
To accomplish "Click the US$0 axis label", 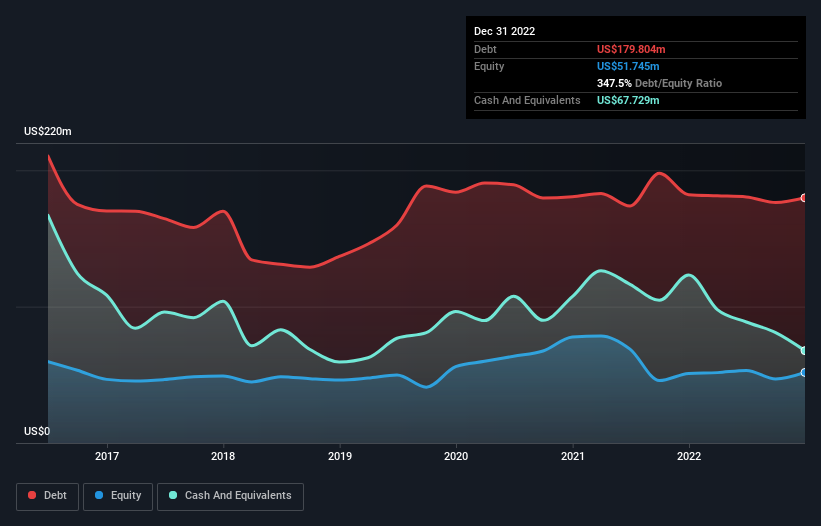I will tap(37, 431).
